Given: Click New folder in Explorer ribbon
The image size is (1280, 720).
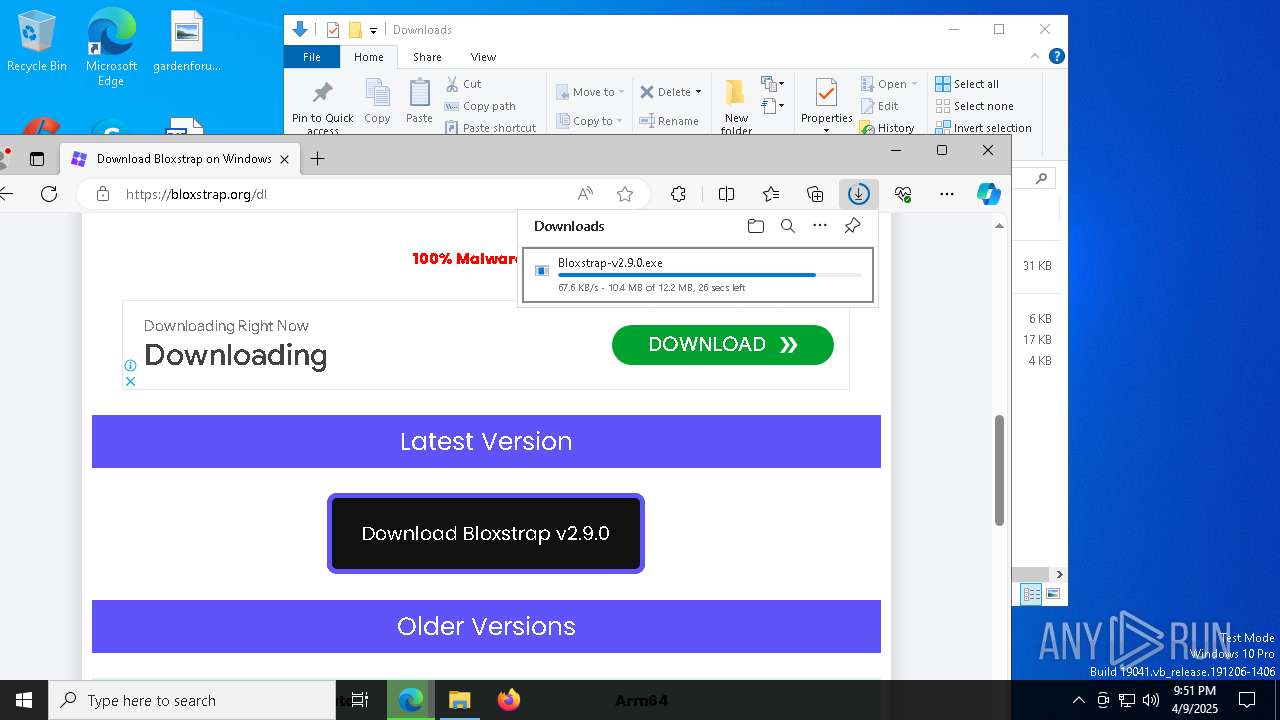Looking at the screenshot, I should [736, 107].
